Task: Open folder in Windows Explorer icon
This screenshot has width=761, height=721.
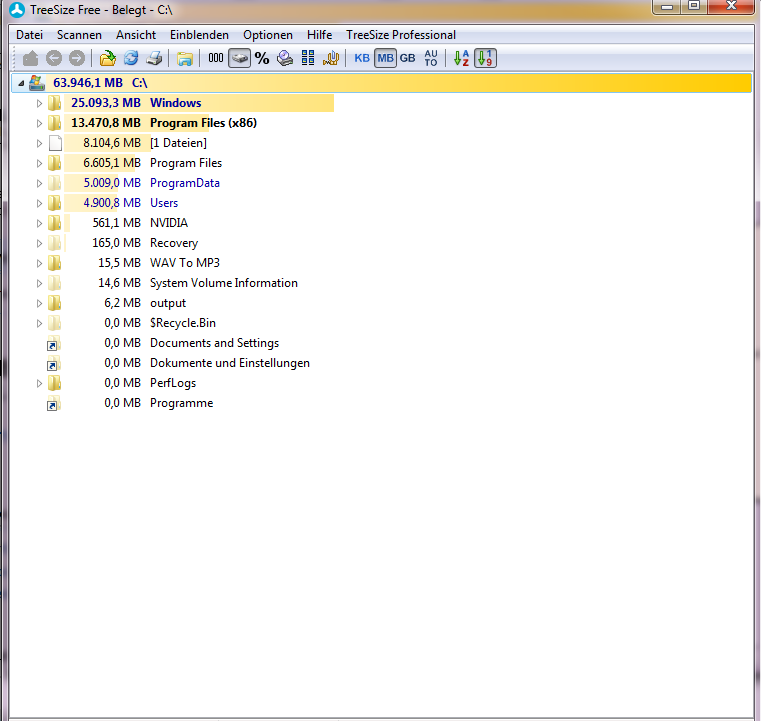Action: pos(184,59)
